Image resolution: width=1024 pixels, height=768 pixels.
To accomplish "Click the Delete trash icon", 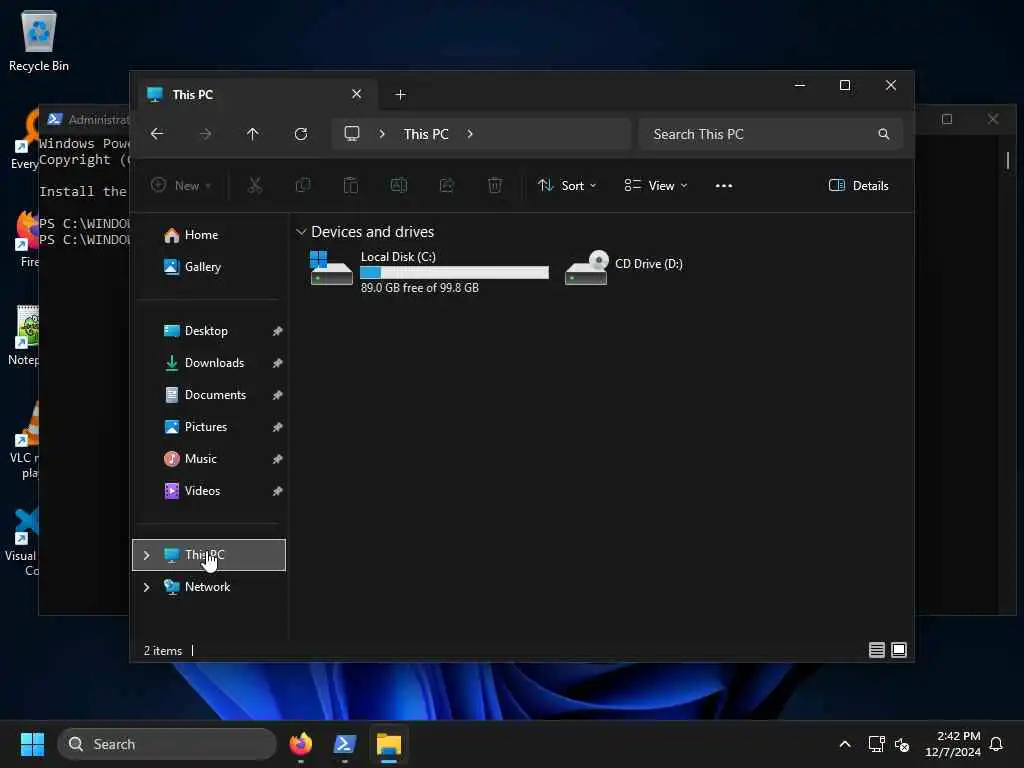I will tap(495, 185).
